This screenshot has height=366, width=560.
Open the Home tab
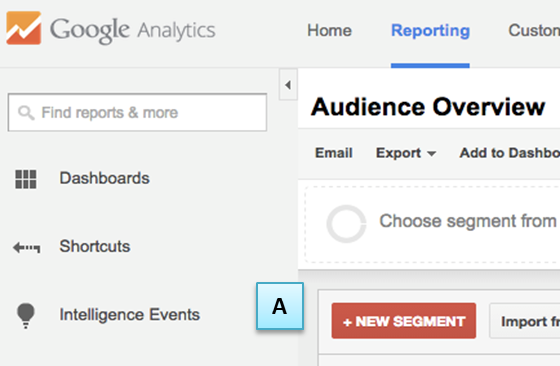point(329,31)
